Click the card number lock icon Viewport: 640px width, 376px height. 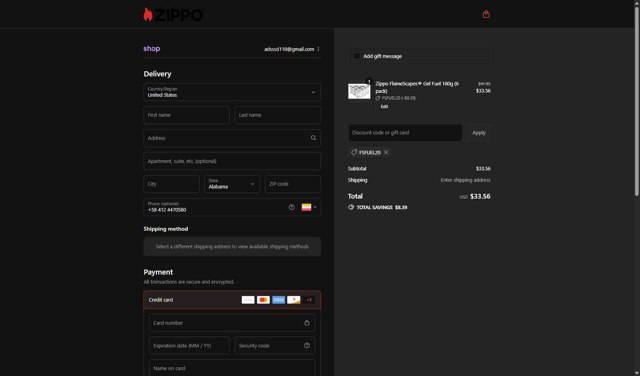pyautogui.click(x=307, y=323)
